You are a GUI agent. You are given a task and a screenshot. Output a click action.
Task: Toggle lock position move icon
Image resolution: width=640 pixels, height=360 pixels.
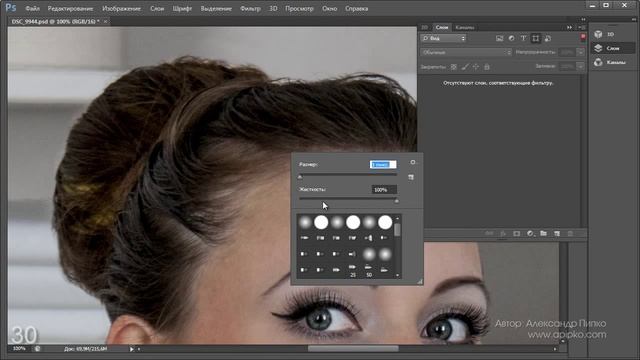click(x=476, y=67)
